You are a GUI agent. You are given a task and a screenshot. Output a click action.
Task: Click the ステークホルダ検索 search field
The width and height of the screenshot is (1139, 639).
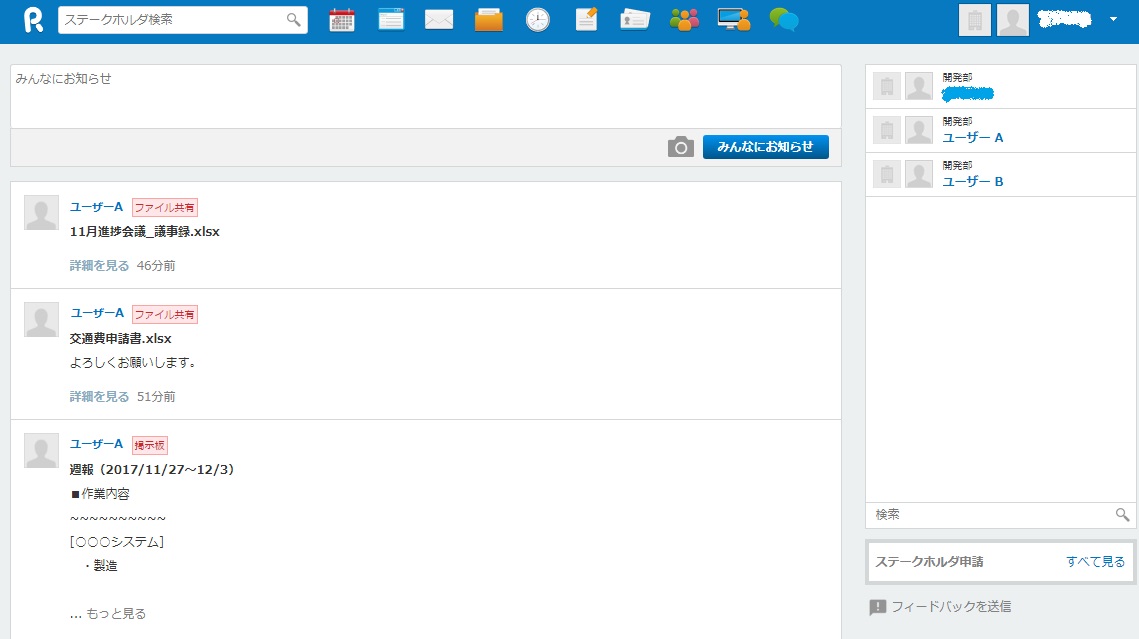170,19
